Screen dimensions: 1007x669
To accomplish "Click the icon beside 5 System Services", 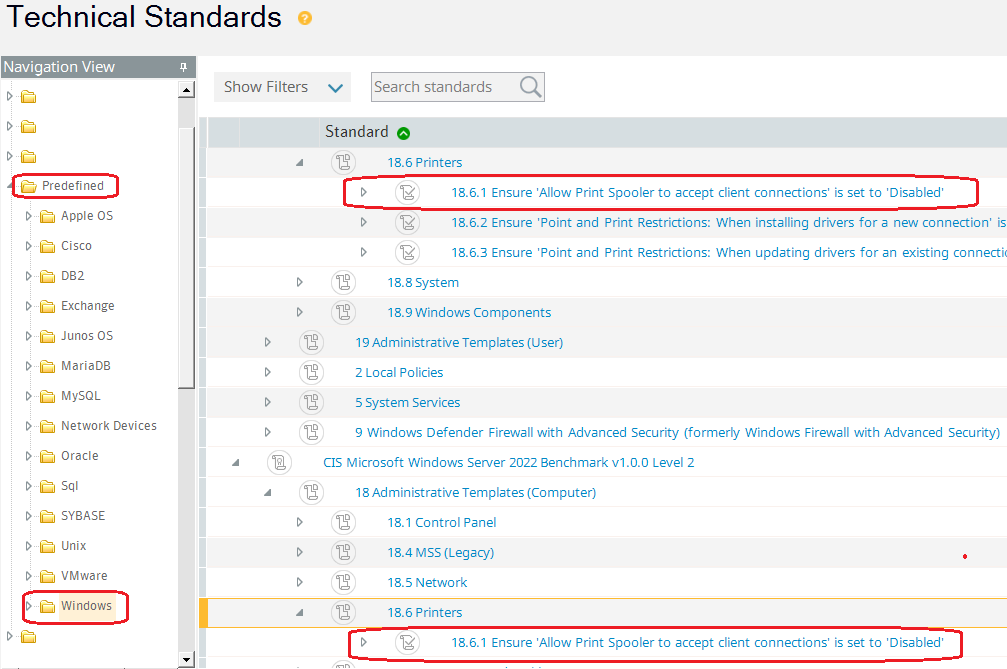I will [311, 402].
